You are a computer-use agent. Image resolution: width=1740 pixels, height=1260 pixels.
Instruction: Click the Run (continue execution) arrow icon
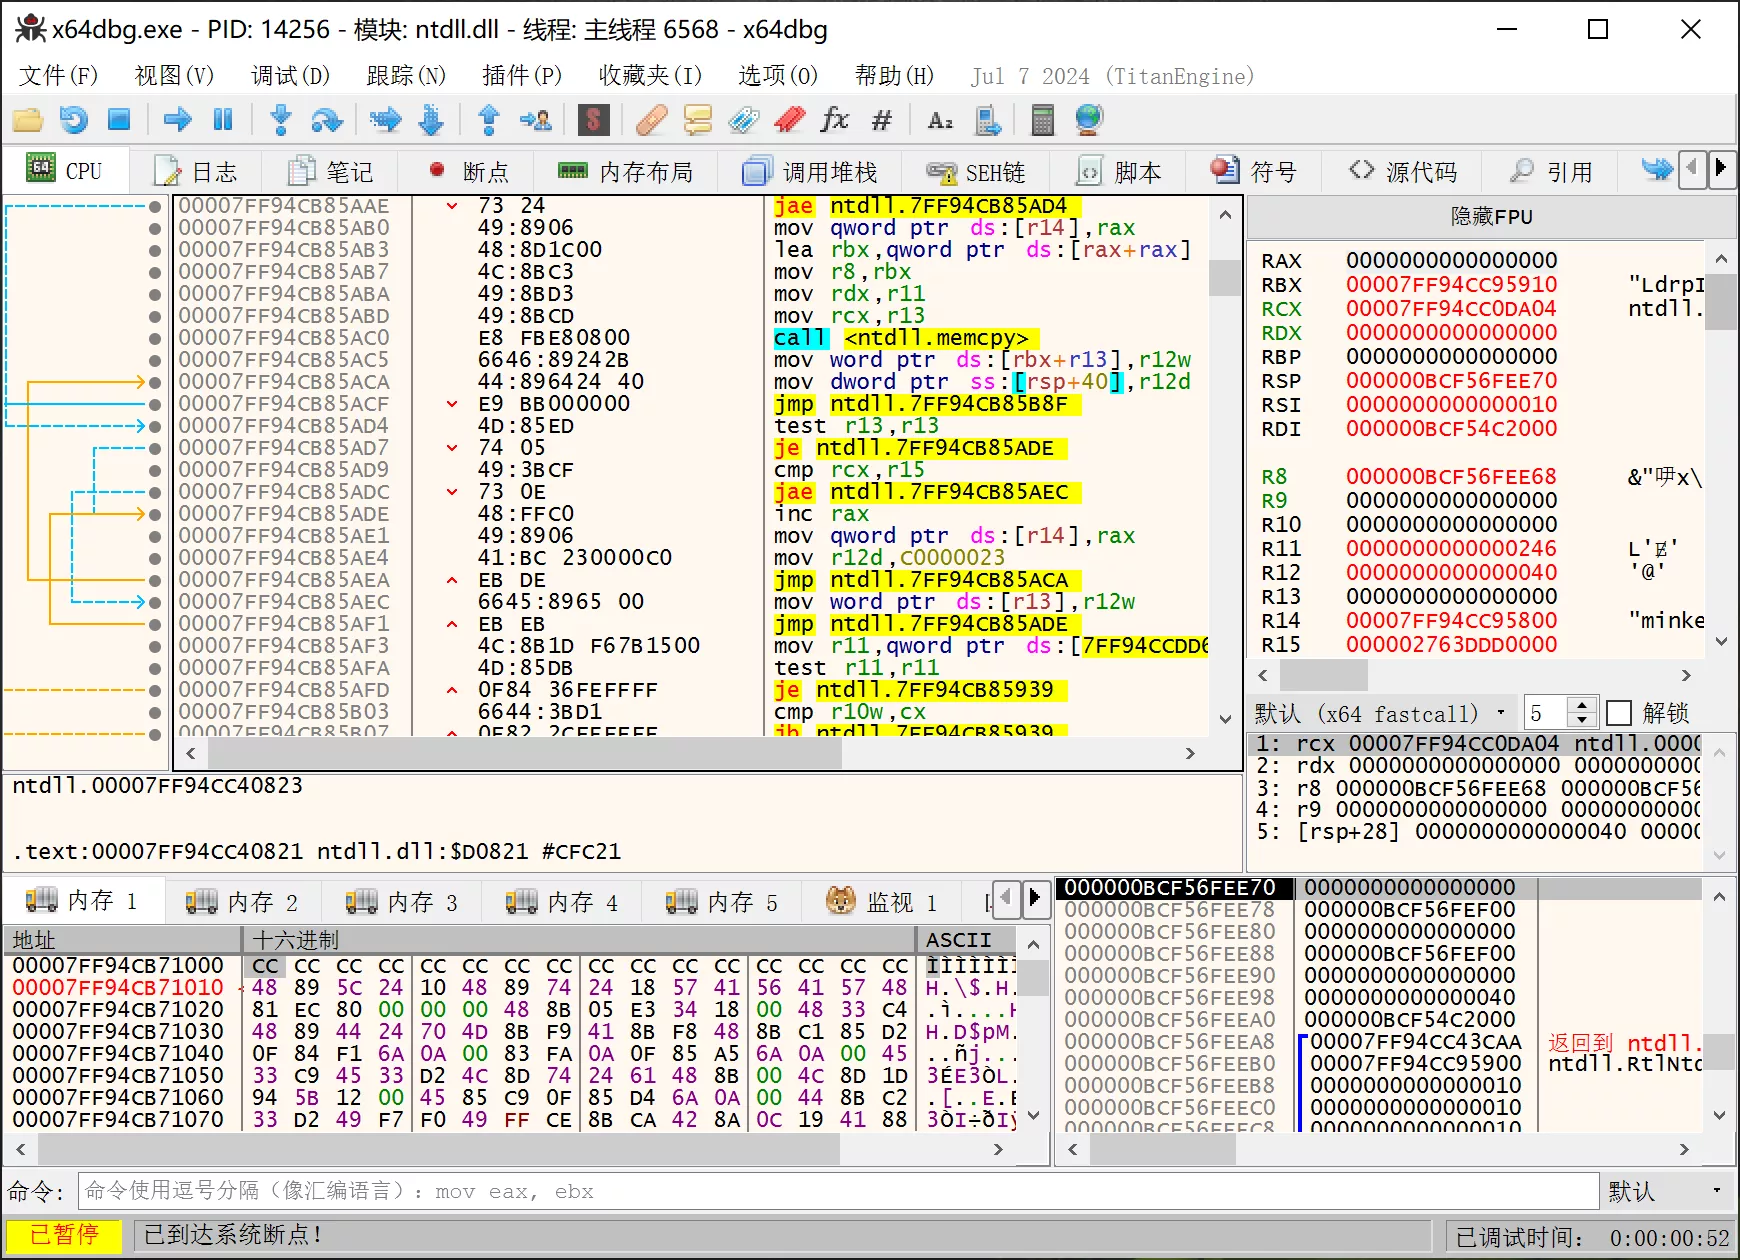tap(177, 120)
